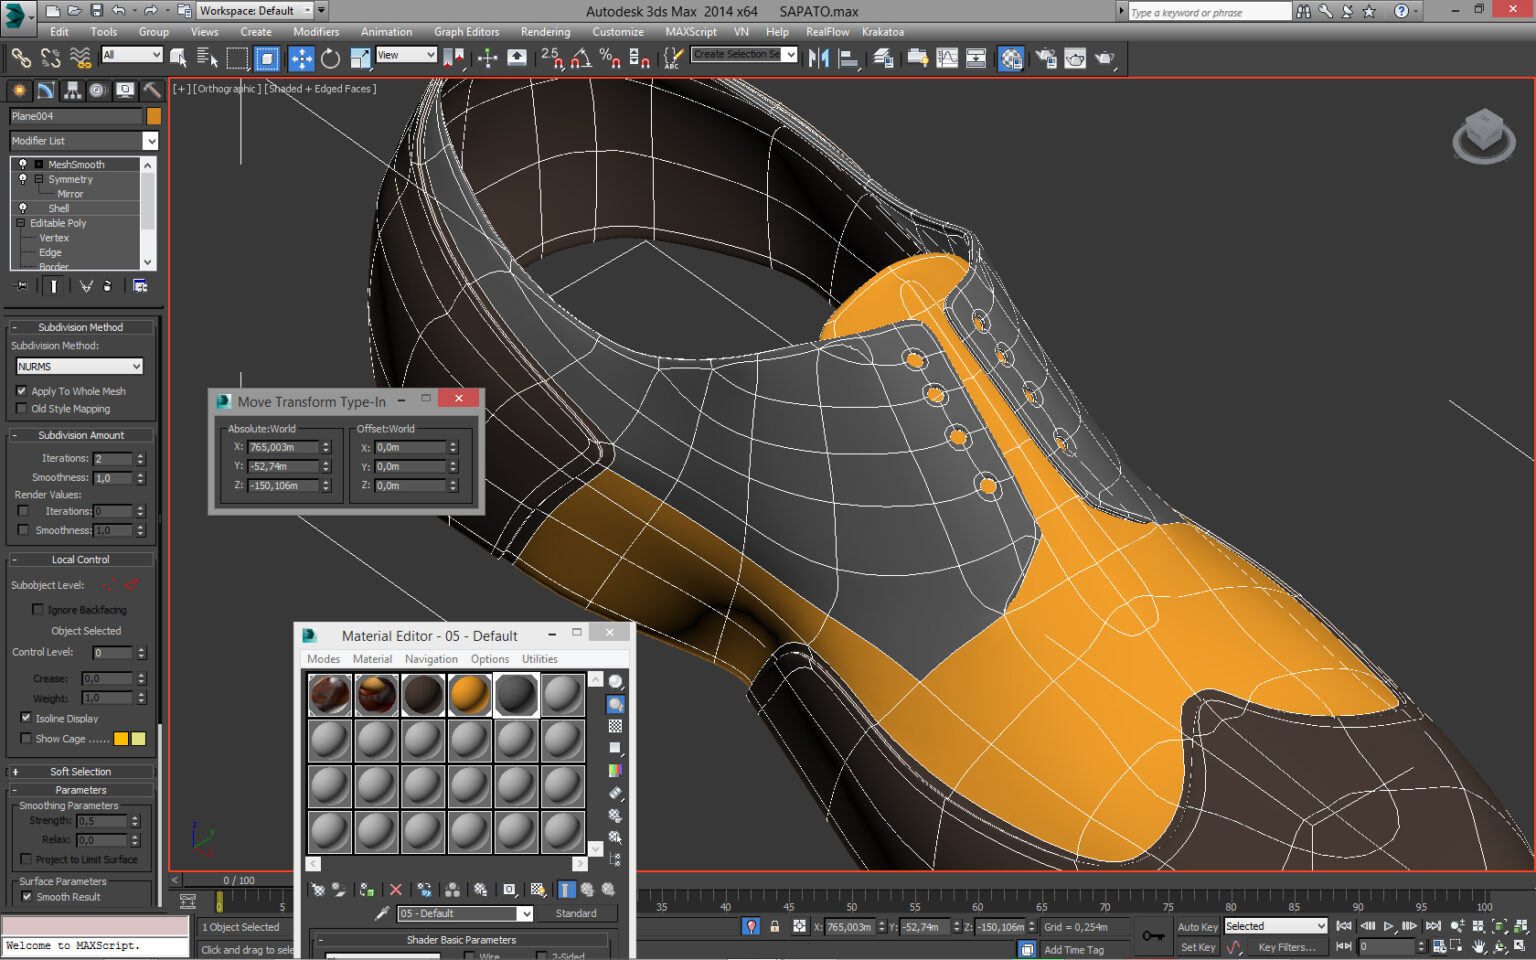Toggle the Percent Snap icon
The image size is (1536, 960).
610,58
